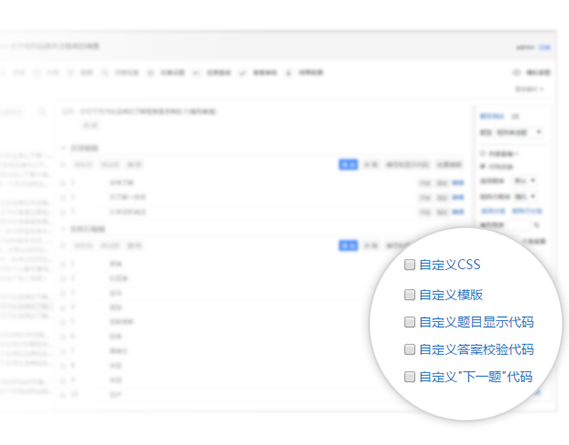Viewport: 569px width, 445px height.
Task: Click the checkmark icon in the toolbar
Action: click(242, 73)
